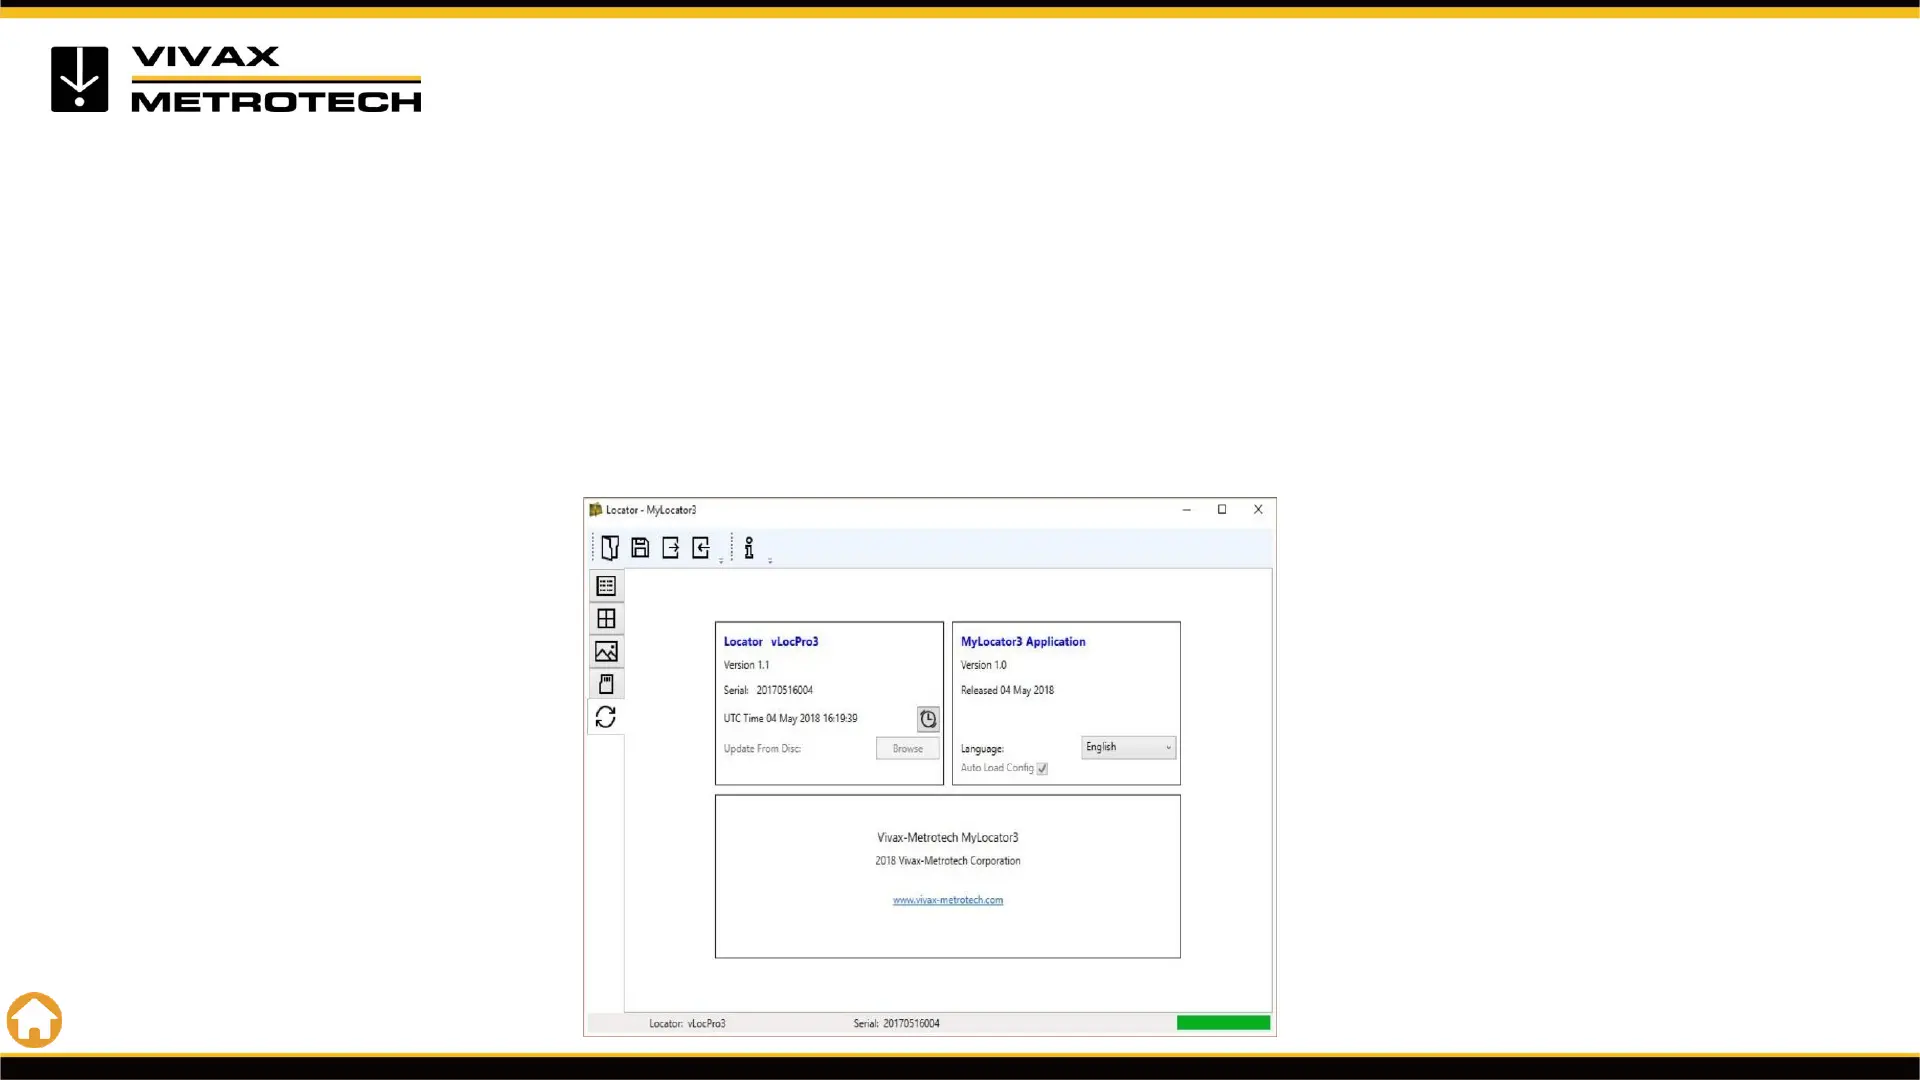Screen dimensions: 1920x1080
Task: Maximize the MyLocator3 window
Action: pyautogui.click(x=1222, y=510)
